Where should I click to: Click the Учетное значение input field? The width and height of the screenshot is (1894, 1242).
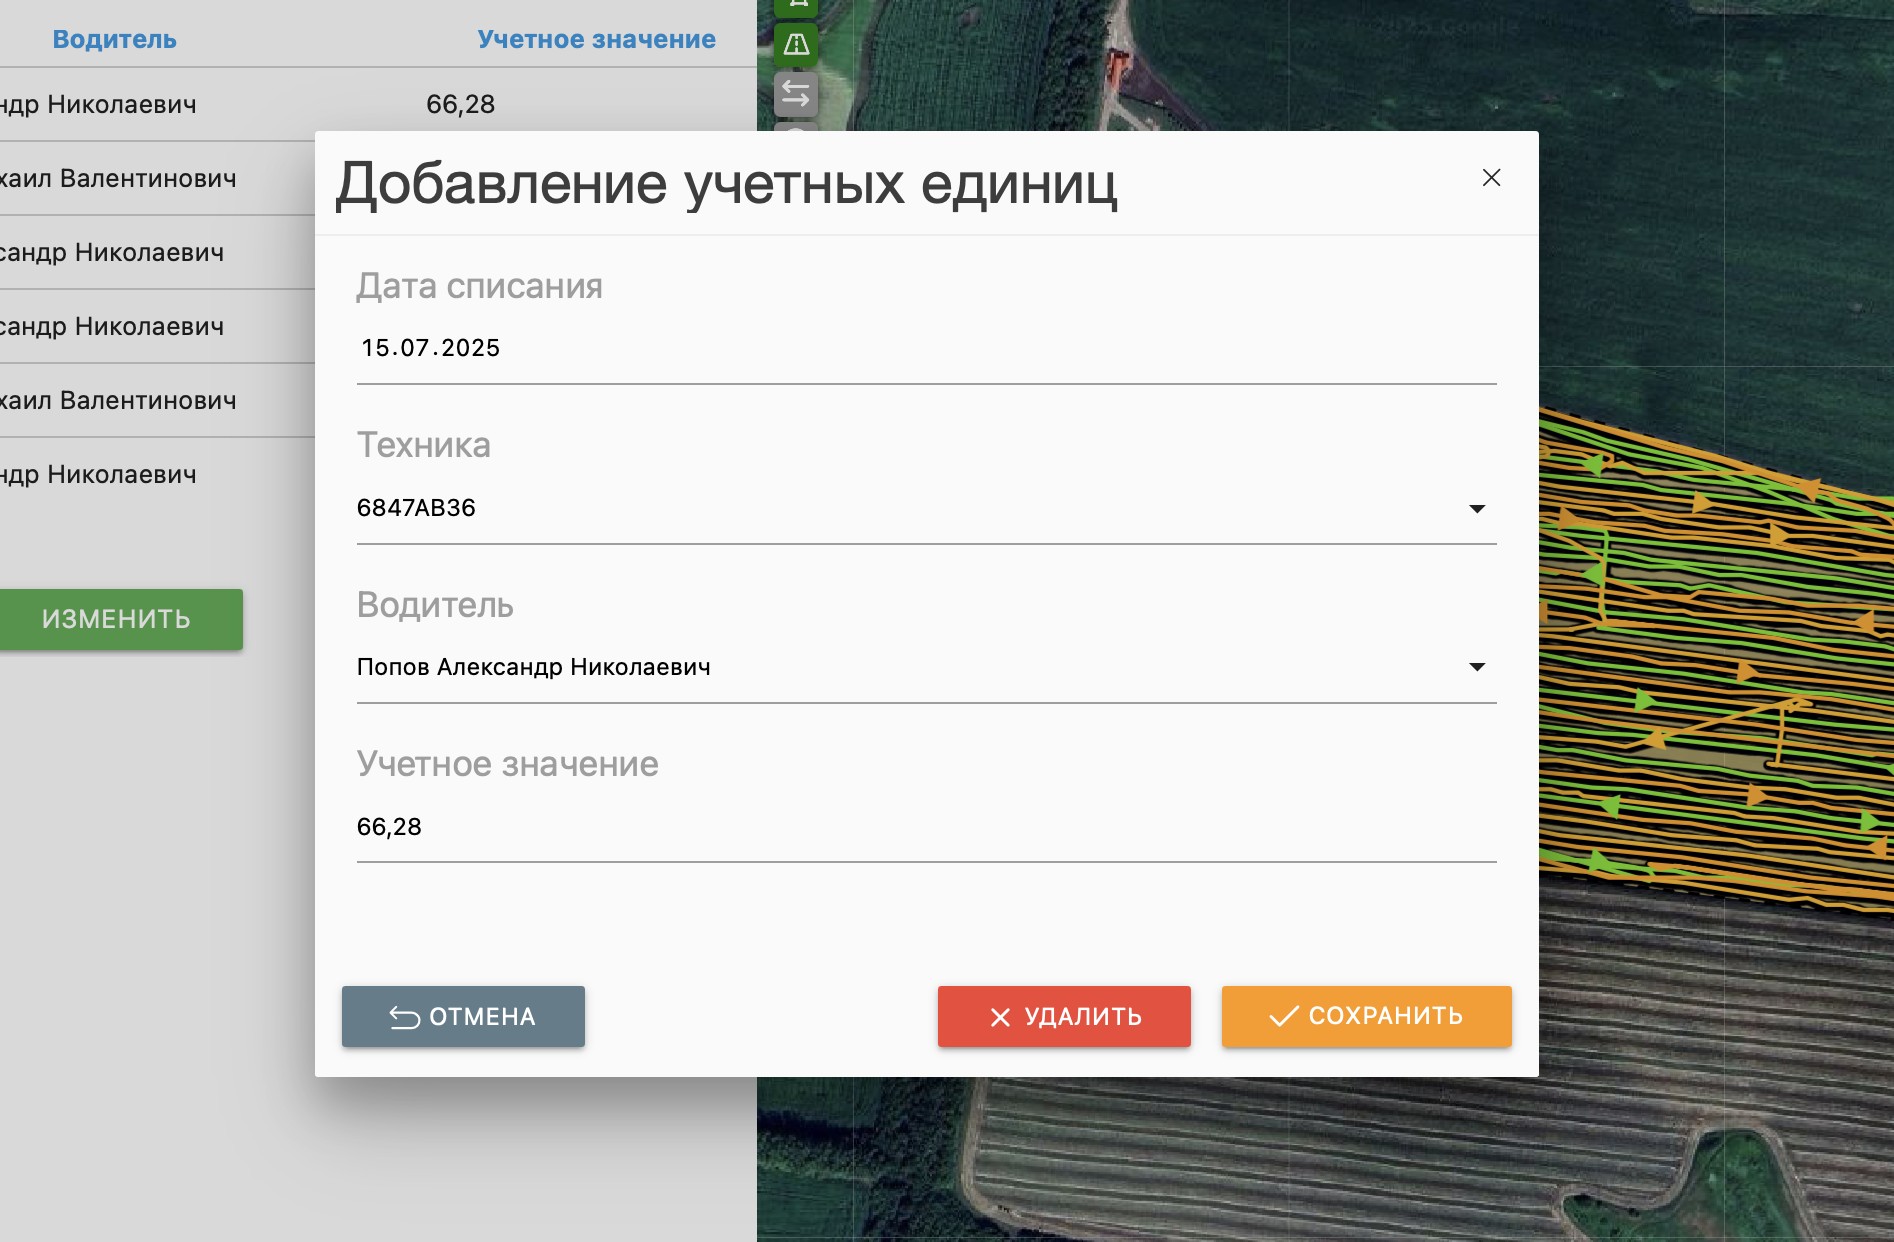click(925, 827)
